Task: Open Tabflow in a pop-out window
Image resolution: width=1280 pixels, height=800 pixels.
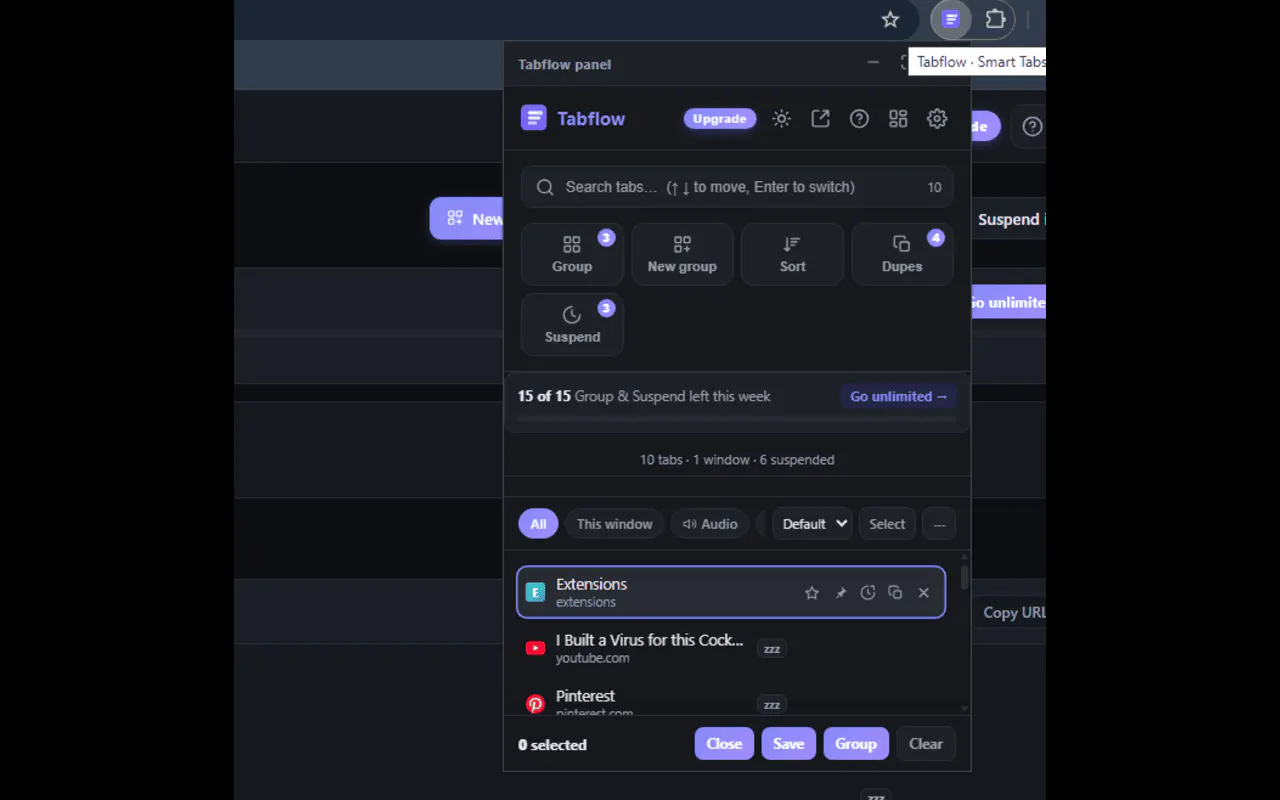Action: coord(820,119)
